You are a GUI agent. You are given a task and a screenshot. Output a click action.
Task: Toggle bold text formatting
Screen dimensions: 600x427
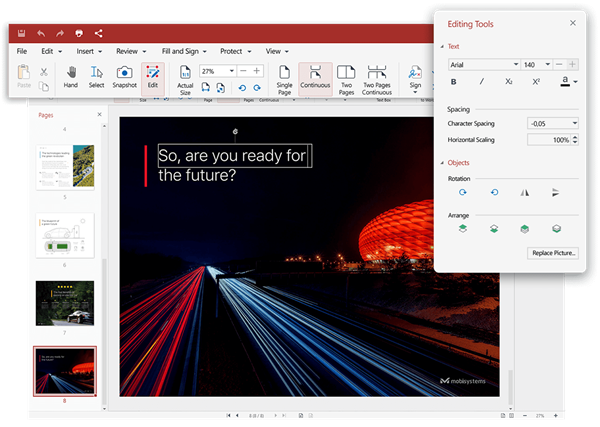pos(454,81)
